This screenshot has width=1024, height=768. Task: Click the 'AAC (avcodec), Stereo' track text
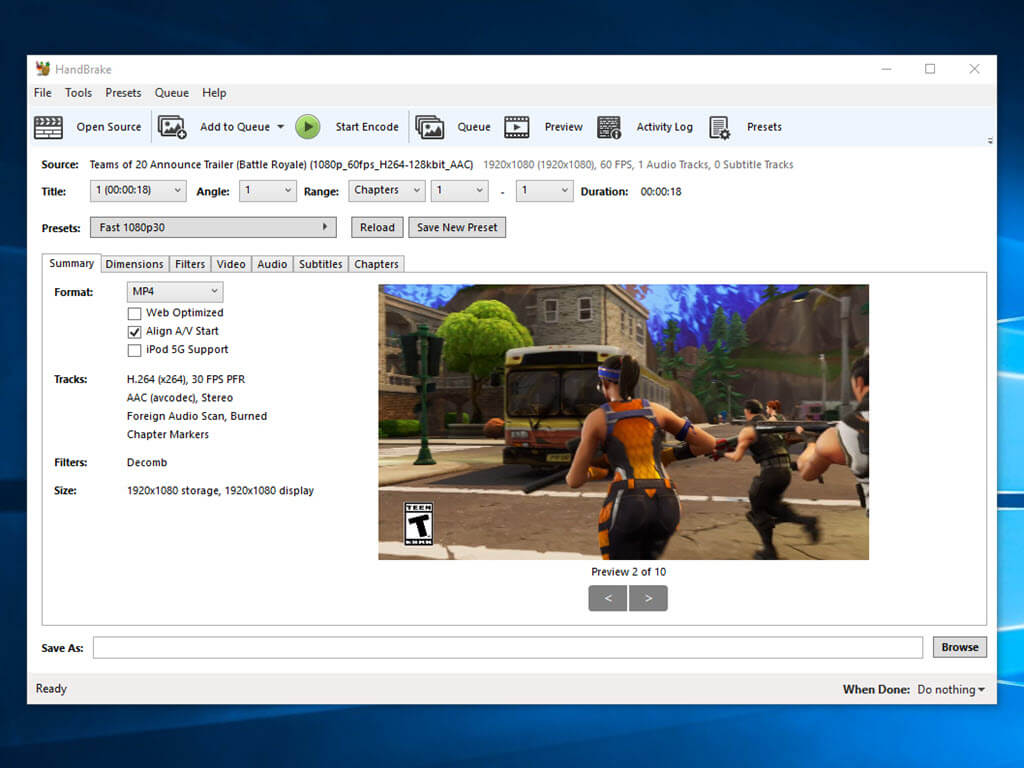point(180,398)
